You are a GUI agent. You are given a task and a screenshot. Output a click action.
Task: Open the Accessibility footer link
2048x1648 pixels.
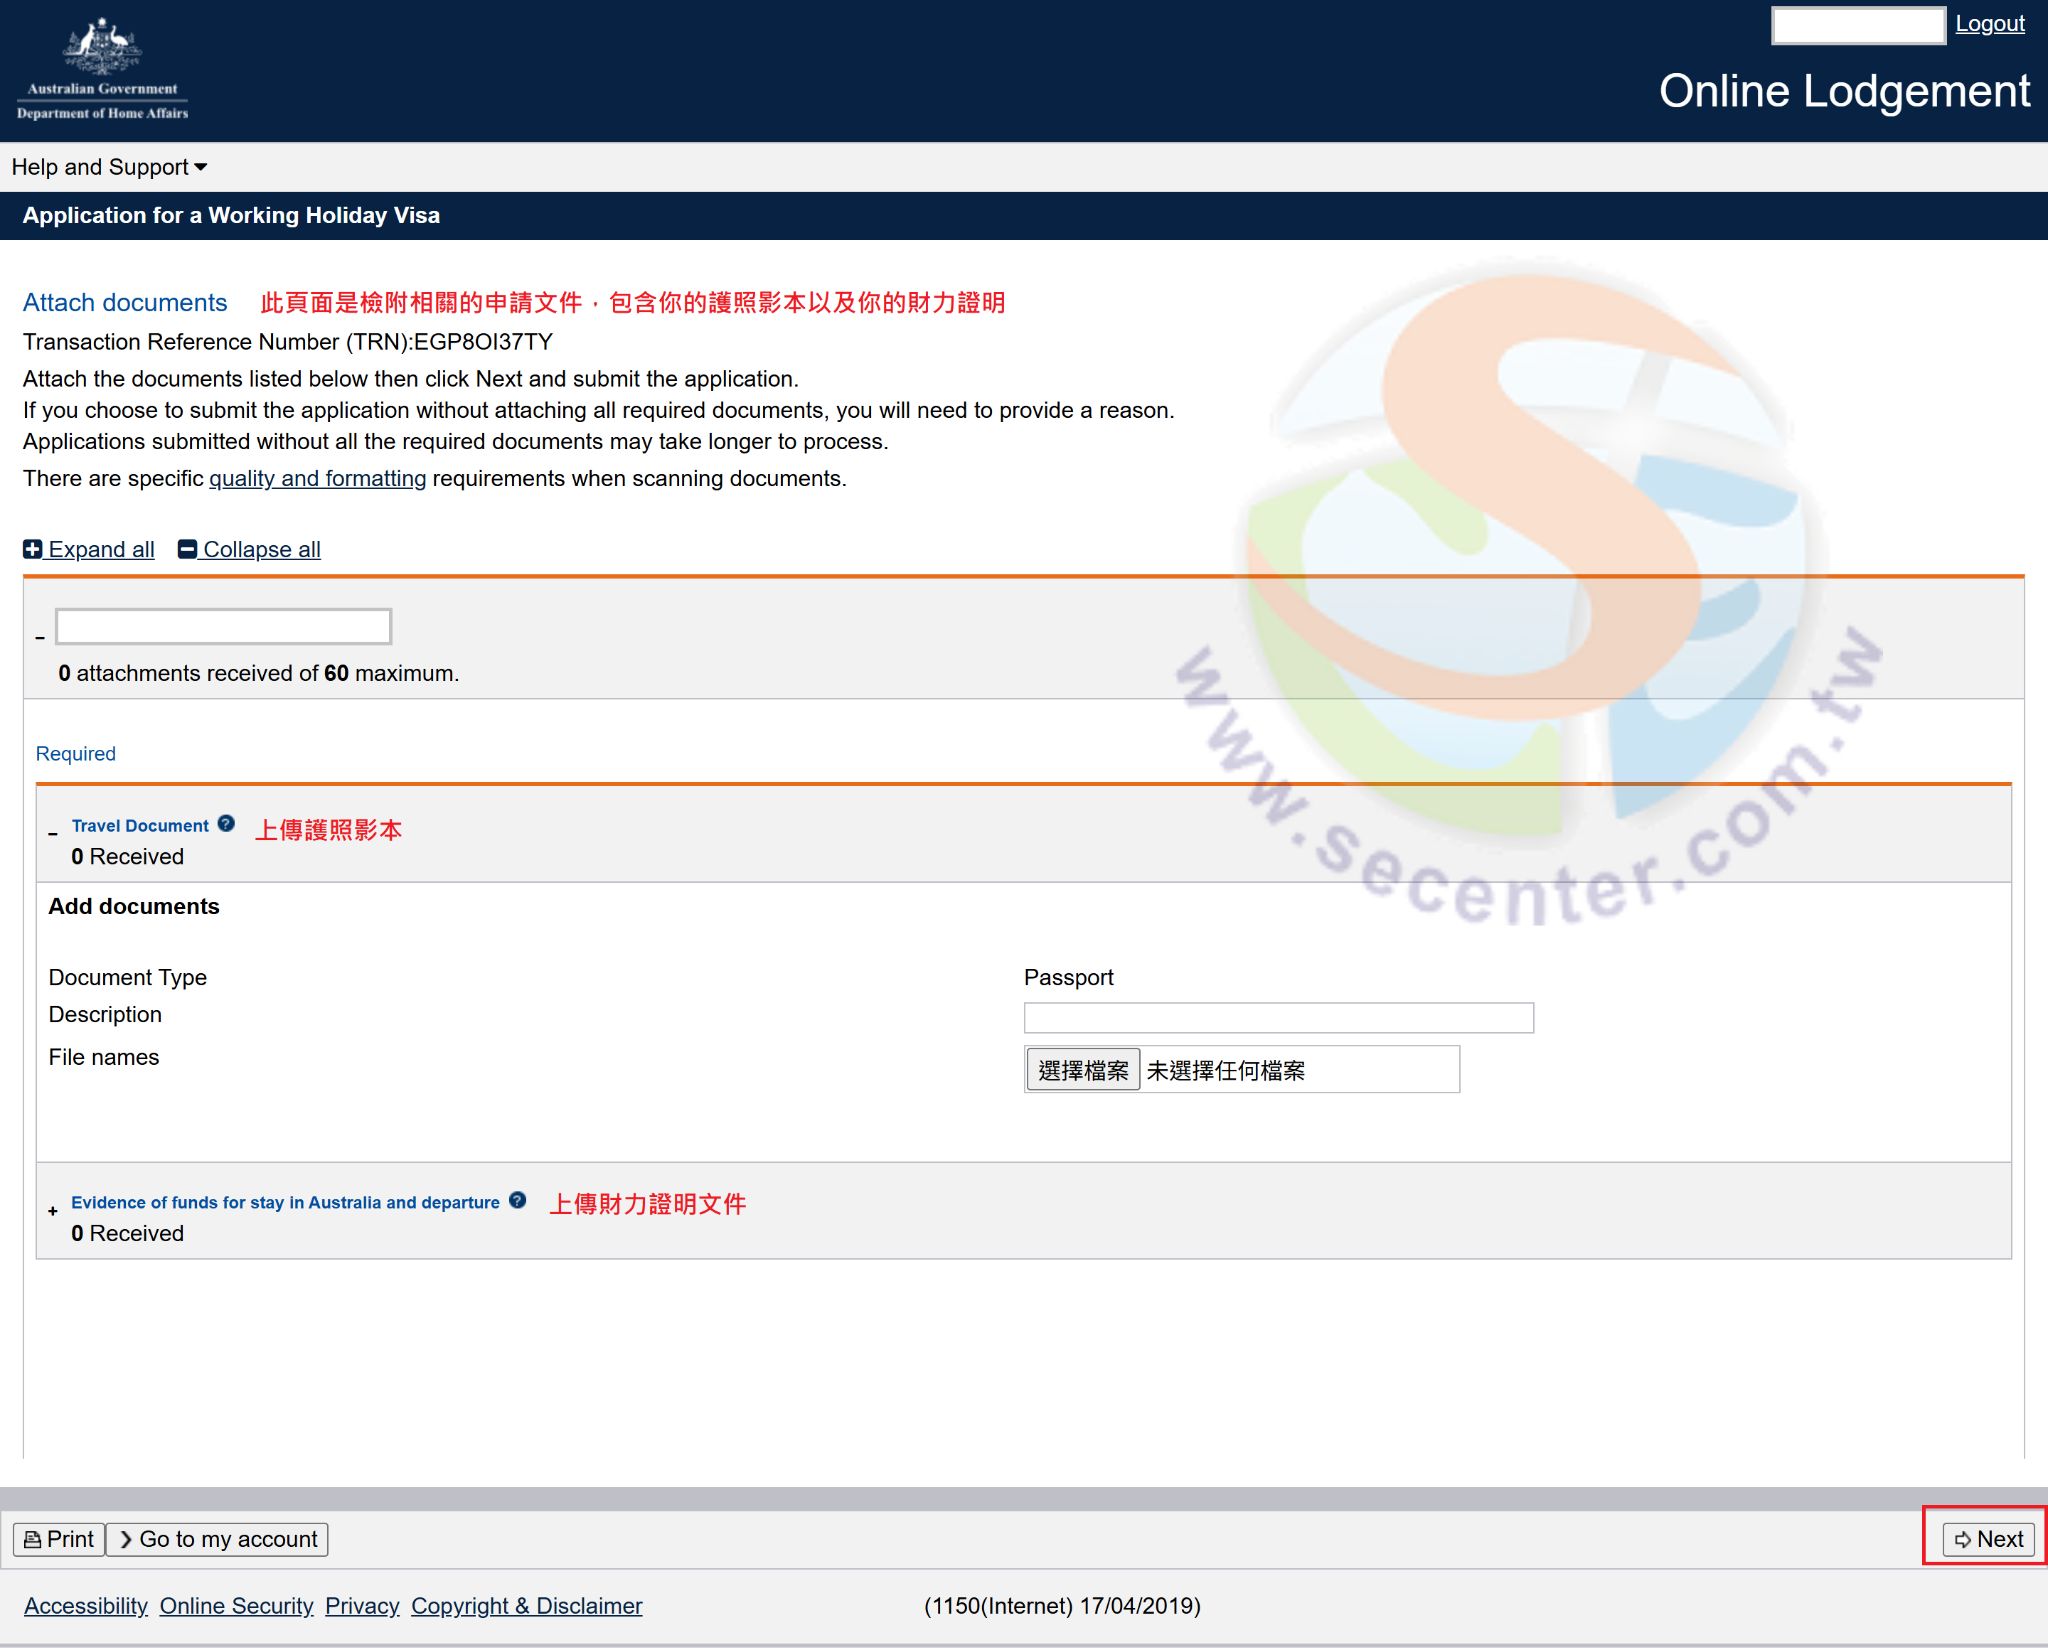click(86, 1606)
